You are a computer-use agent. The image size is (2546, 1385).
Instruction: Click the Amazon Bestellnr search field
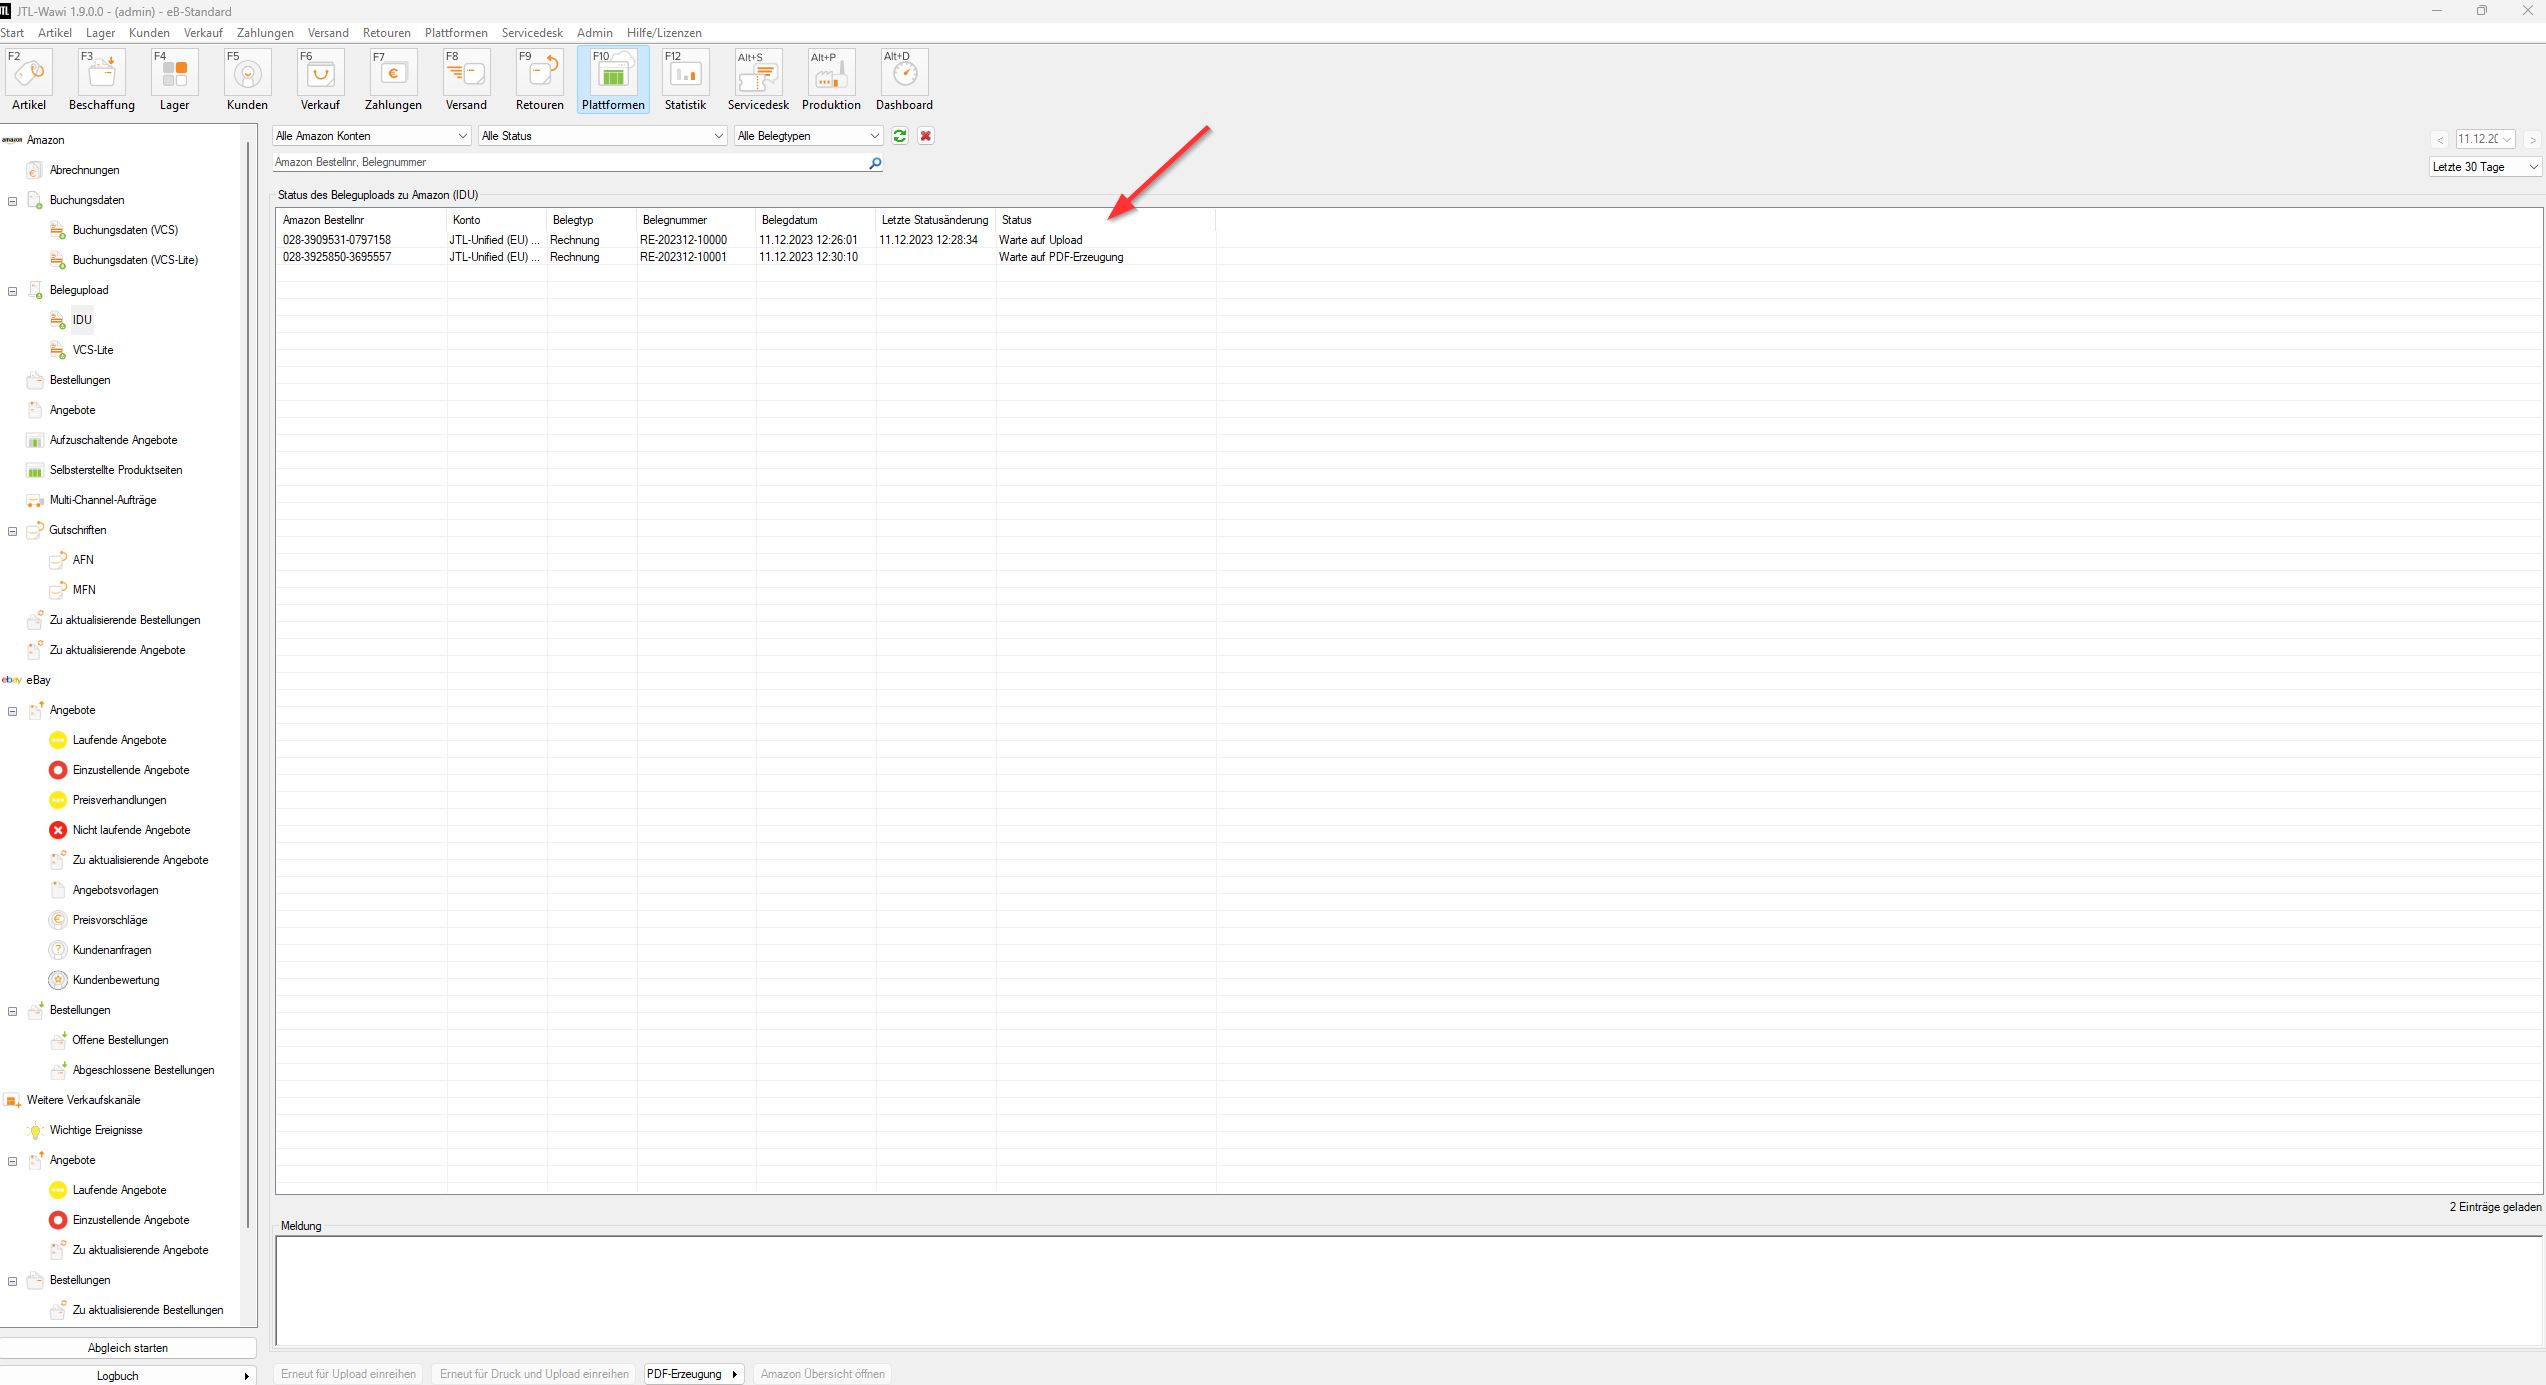click(x=570, y=162)
